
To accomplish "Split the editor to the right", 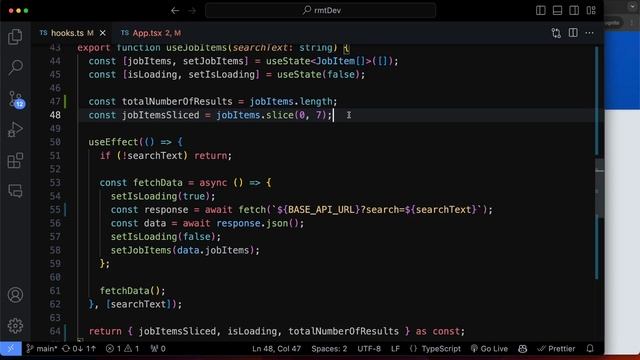I will (573, 33).
